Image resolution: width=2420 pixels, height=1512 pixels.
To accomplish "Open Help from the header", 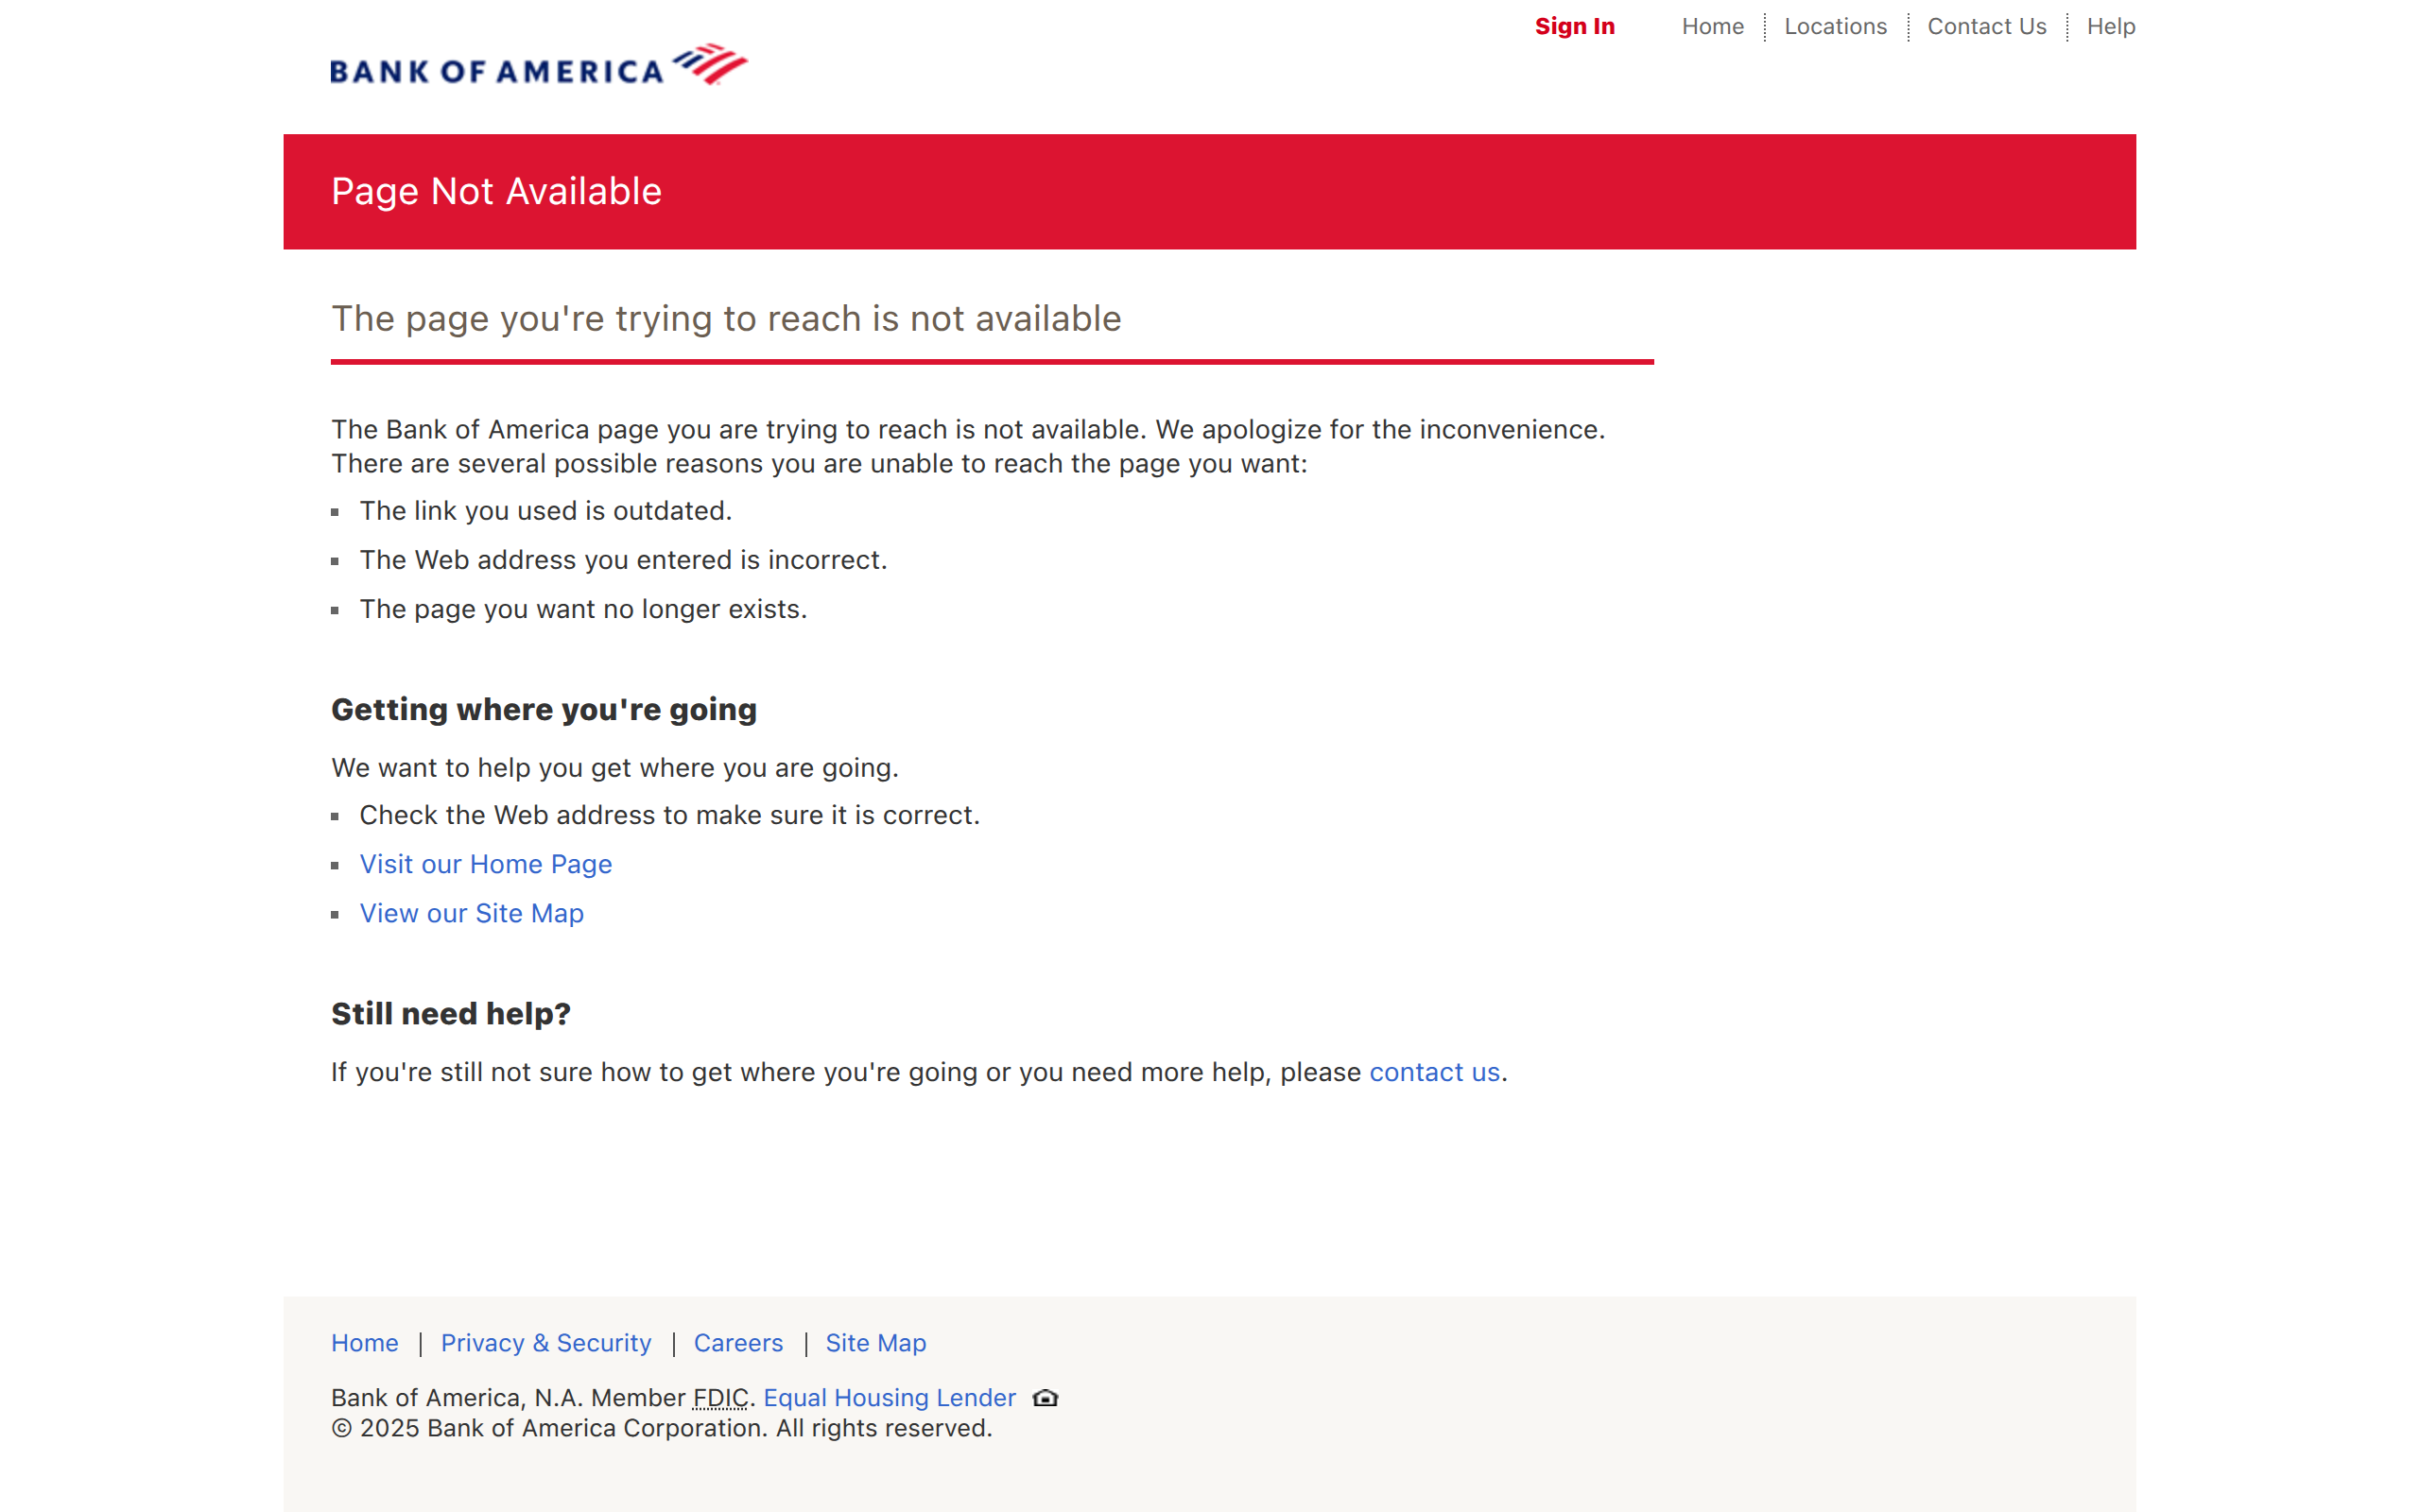I will 2110,27.
